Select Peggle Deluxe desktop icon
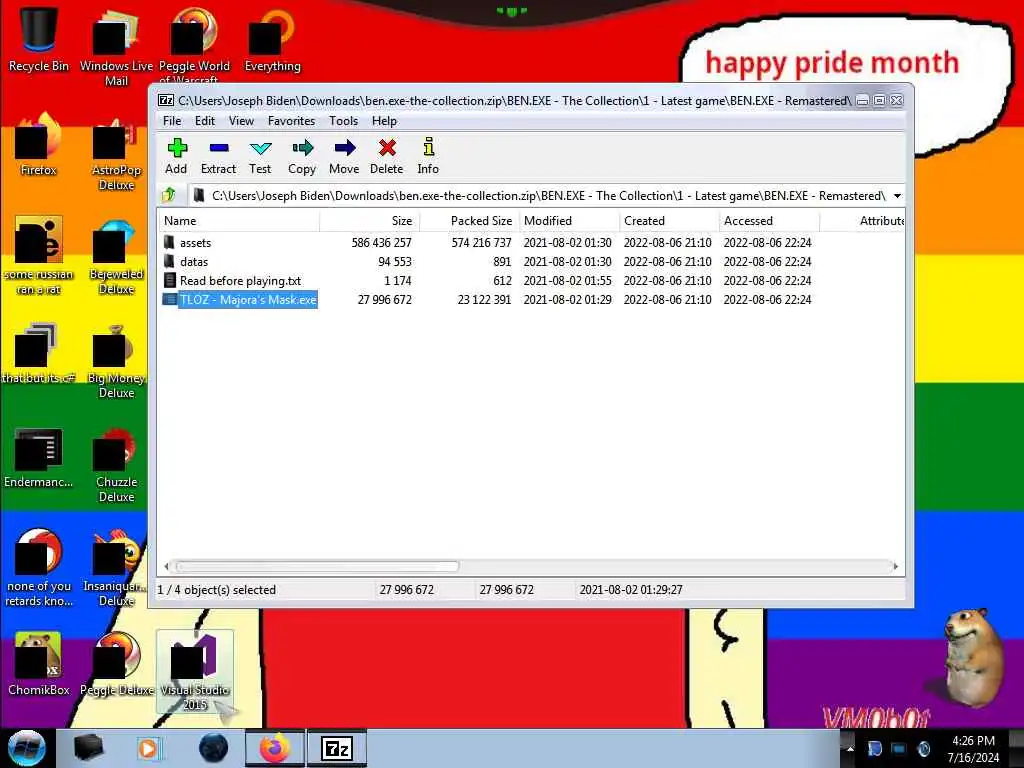The width and height of the screenshot is (1024, 768). (116, 664)
